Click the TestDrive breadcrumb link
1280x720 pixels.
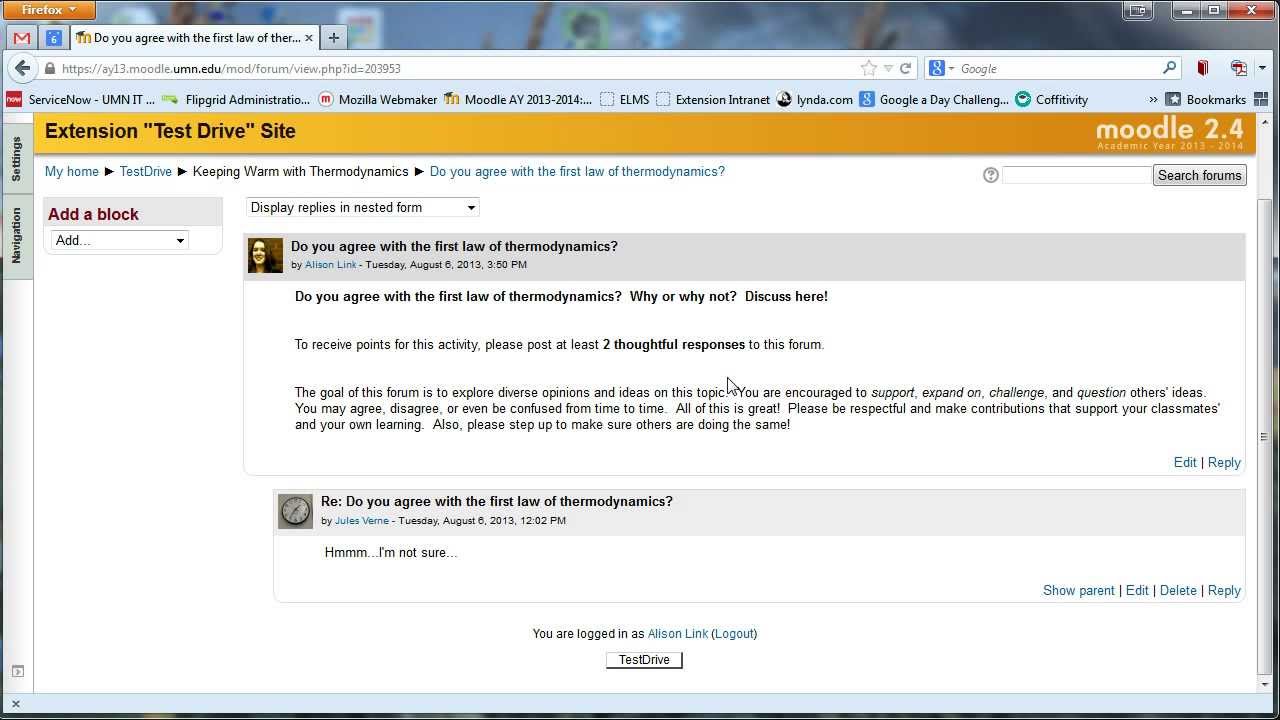click(x=146, y=171)
